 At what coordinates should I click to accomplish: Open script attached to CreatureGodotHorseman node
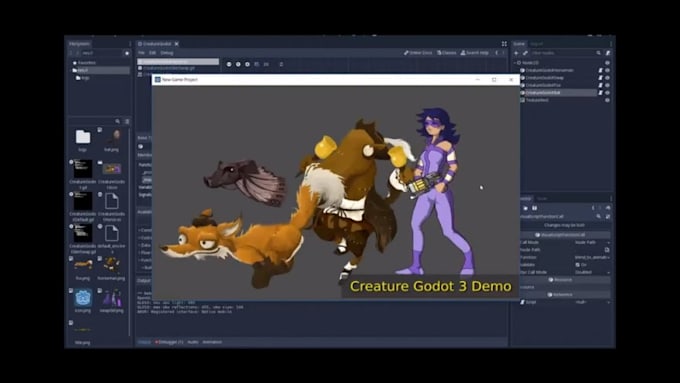[x=601, y=70]
